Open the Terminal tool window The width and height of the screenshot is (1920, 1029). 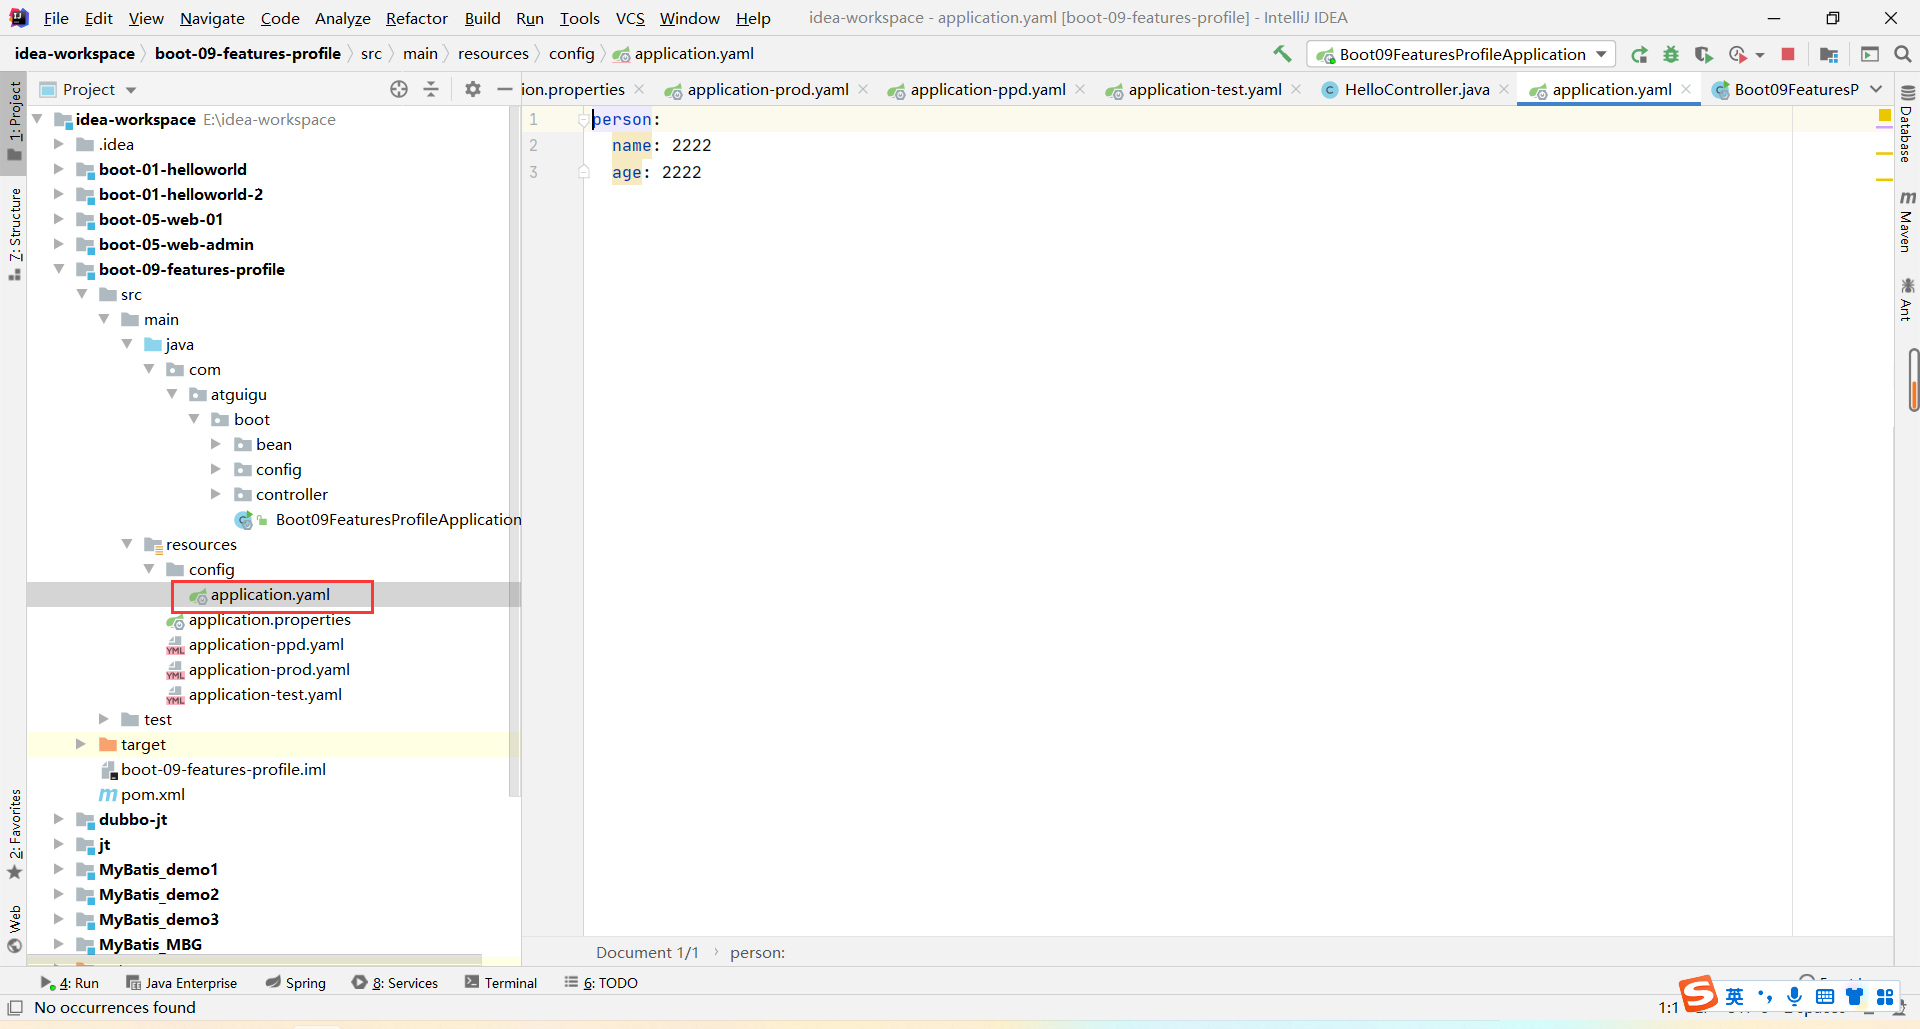(501, 983)
